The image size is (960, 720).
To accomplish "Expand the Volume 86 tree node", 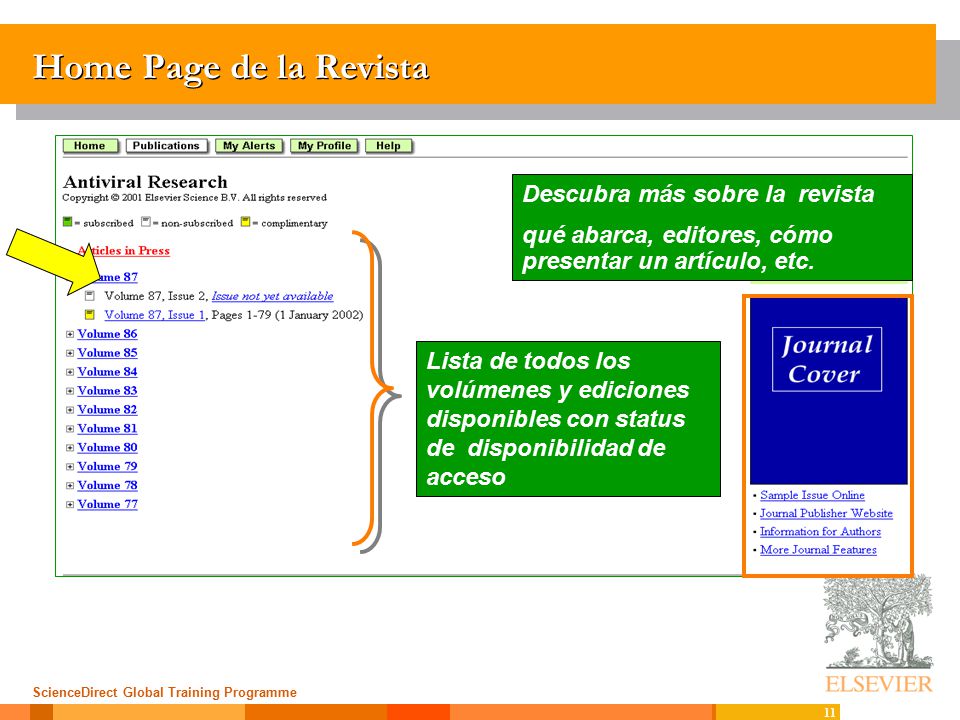I will coord(70,334).
